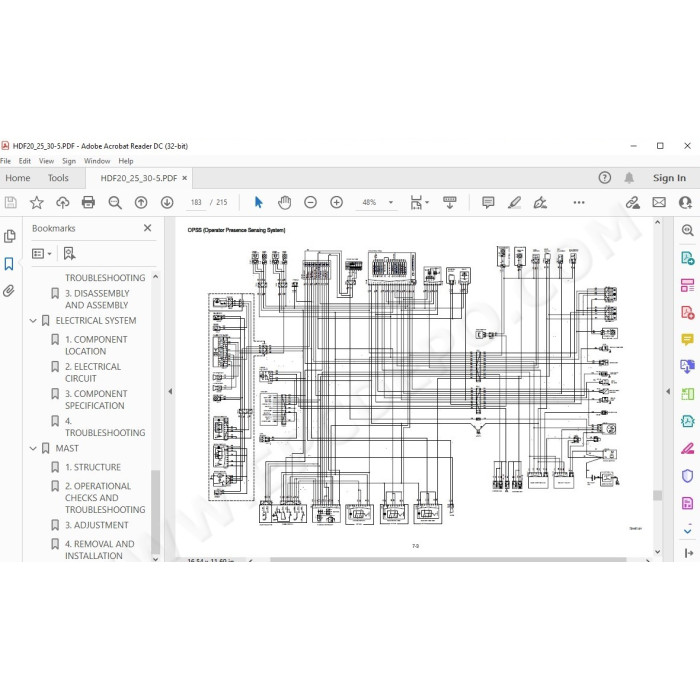This screenshot has height=700, width=700.
Task: Open 3. ADJUSTMENT bookmark
Action: pos(96,525)
